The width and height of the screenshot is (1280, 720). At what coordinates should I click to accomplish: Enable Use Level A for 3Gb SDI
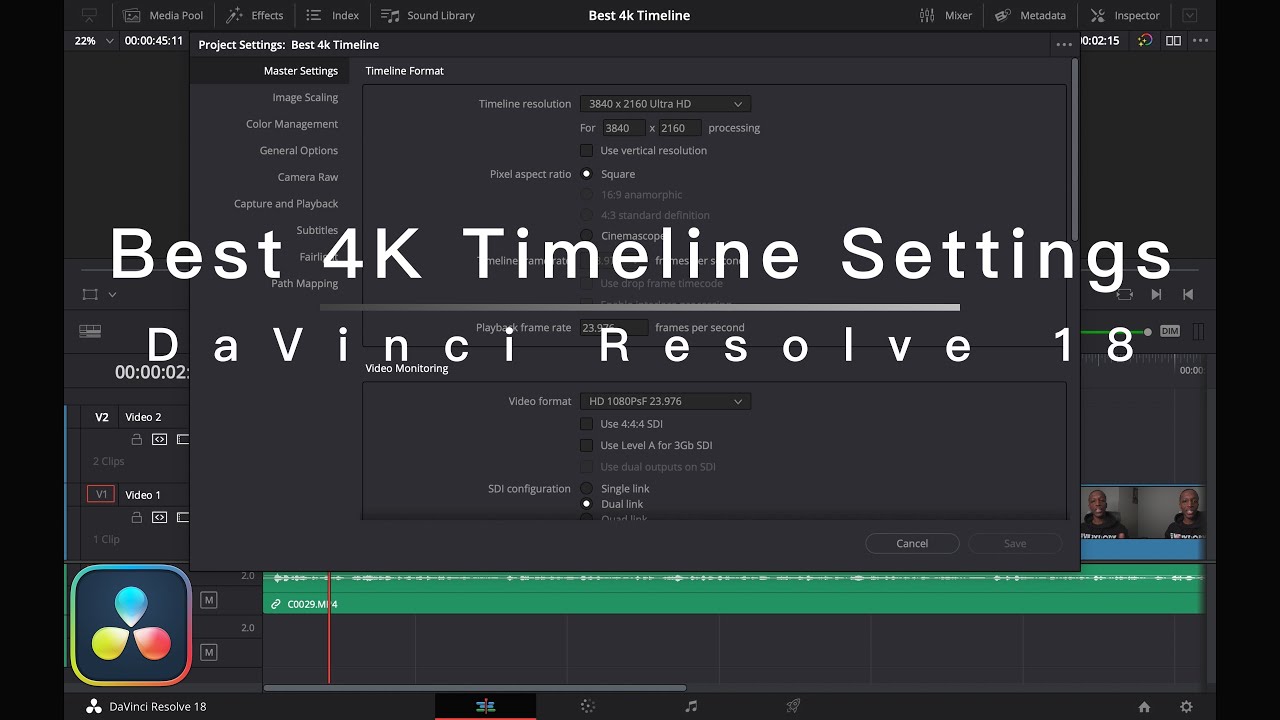click(x=586, y=445)
